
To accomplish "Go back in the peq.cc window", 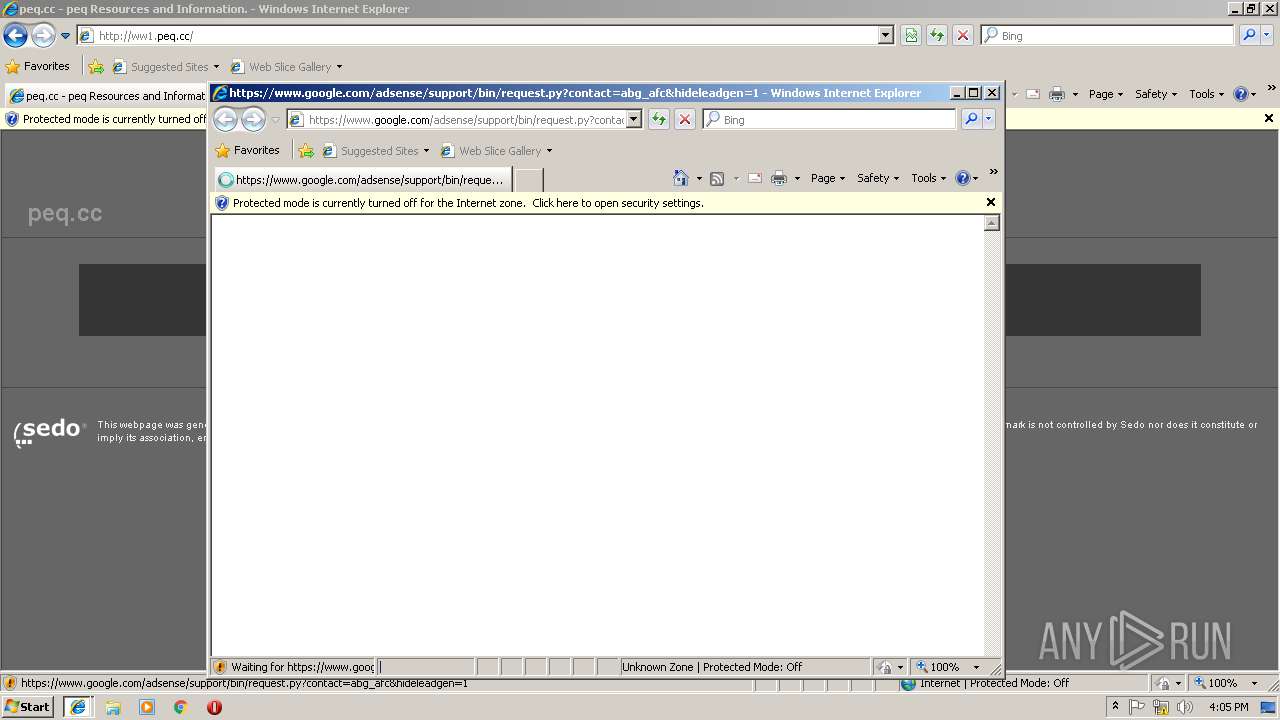I will [x=15, y=36].
